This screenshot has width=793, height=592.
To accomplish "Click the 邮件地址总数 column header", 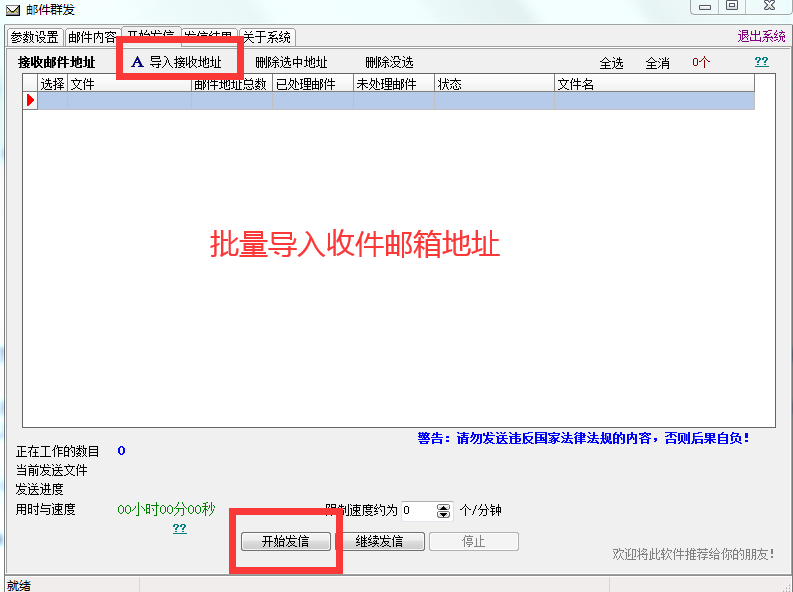I will point(232,84).
